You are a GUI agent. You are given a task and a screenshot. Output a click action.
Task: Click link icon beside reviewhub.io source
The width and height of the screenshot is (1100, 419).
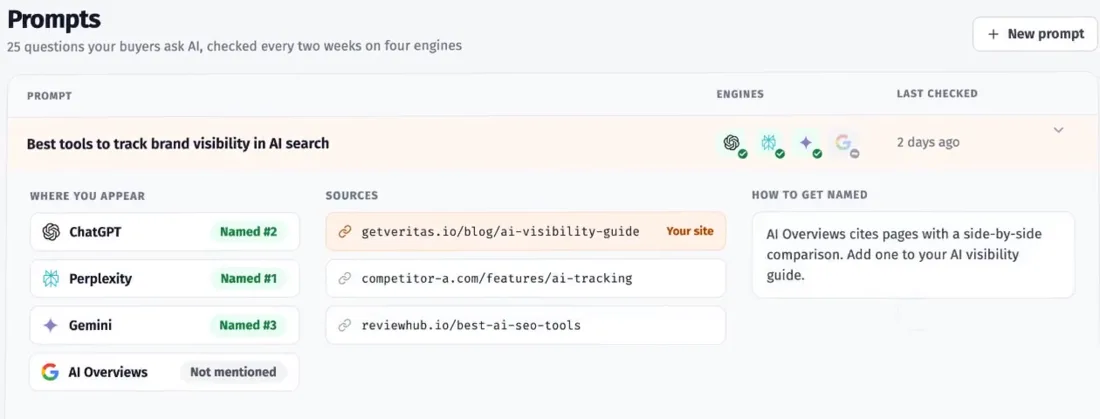click(x=344, y=326)
